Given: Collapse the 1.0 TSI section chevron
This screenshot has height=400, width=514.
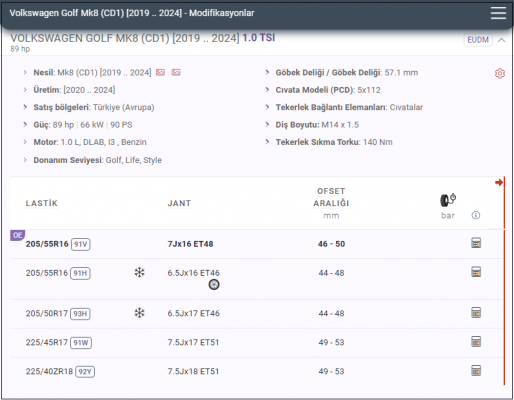Looking at the screenshot, I should click(501, 40).
